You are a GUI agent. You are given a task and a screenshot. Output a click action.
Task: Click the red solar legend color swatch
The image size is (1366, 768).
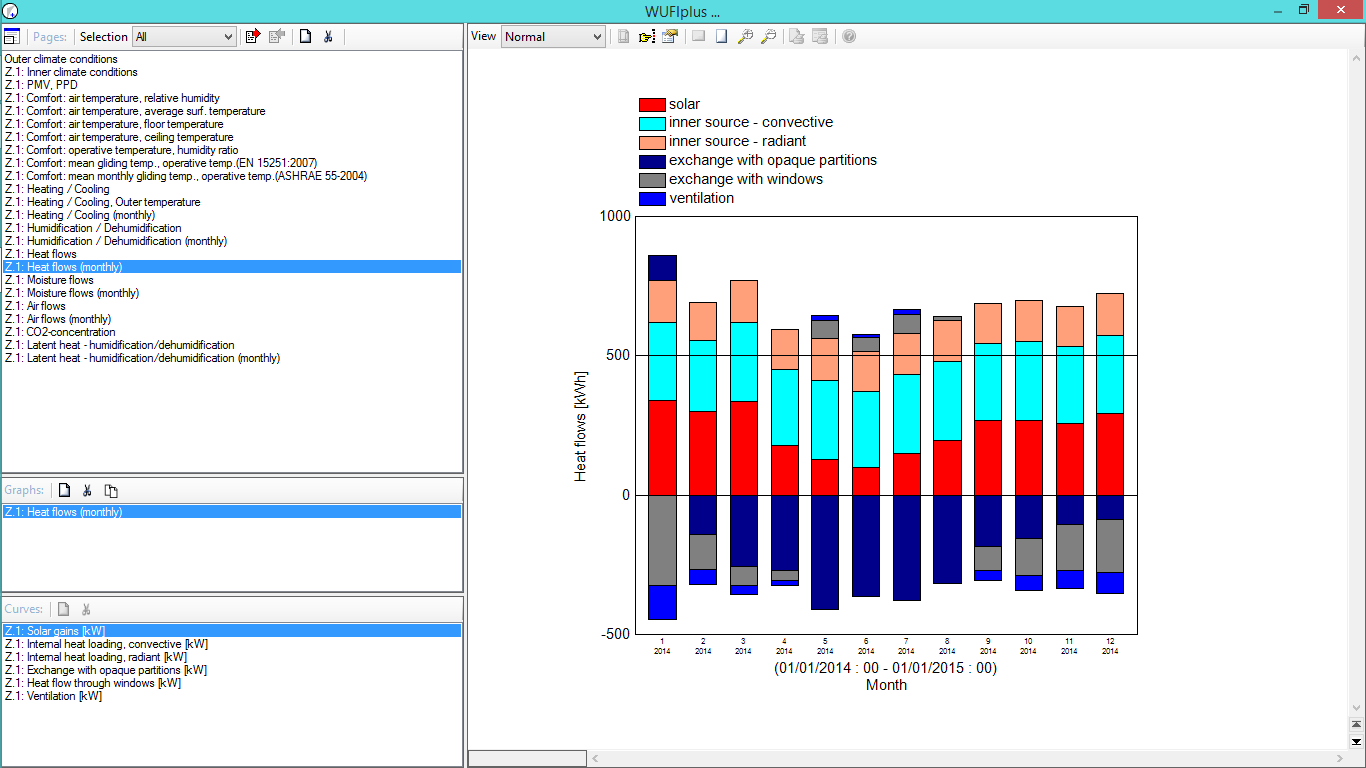click(652, 105)
